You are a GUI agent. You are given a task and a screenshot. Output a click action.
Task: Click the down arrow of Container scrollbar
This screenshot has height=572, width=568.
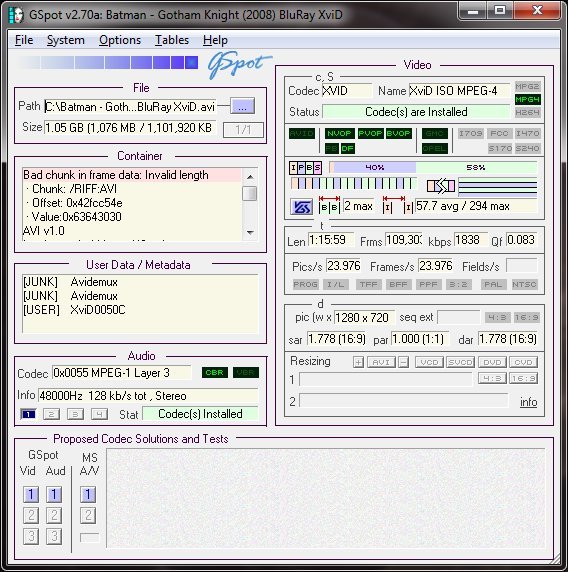pyautogui.click(x=250, y=232)
